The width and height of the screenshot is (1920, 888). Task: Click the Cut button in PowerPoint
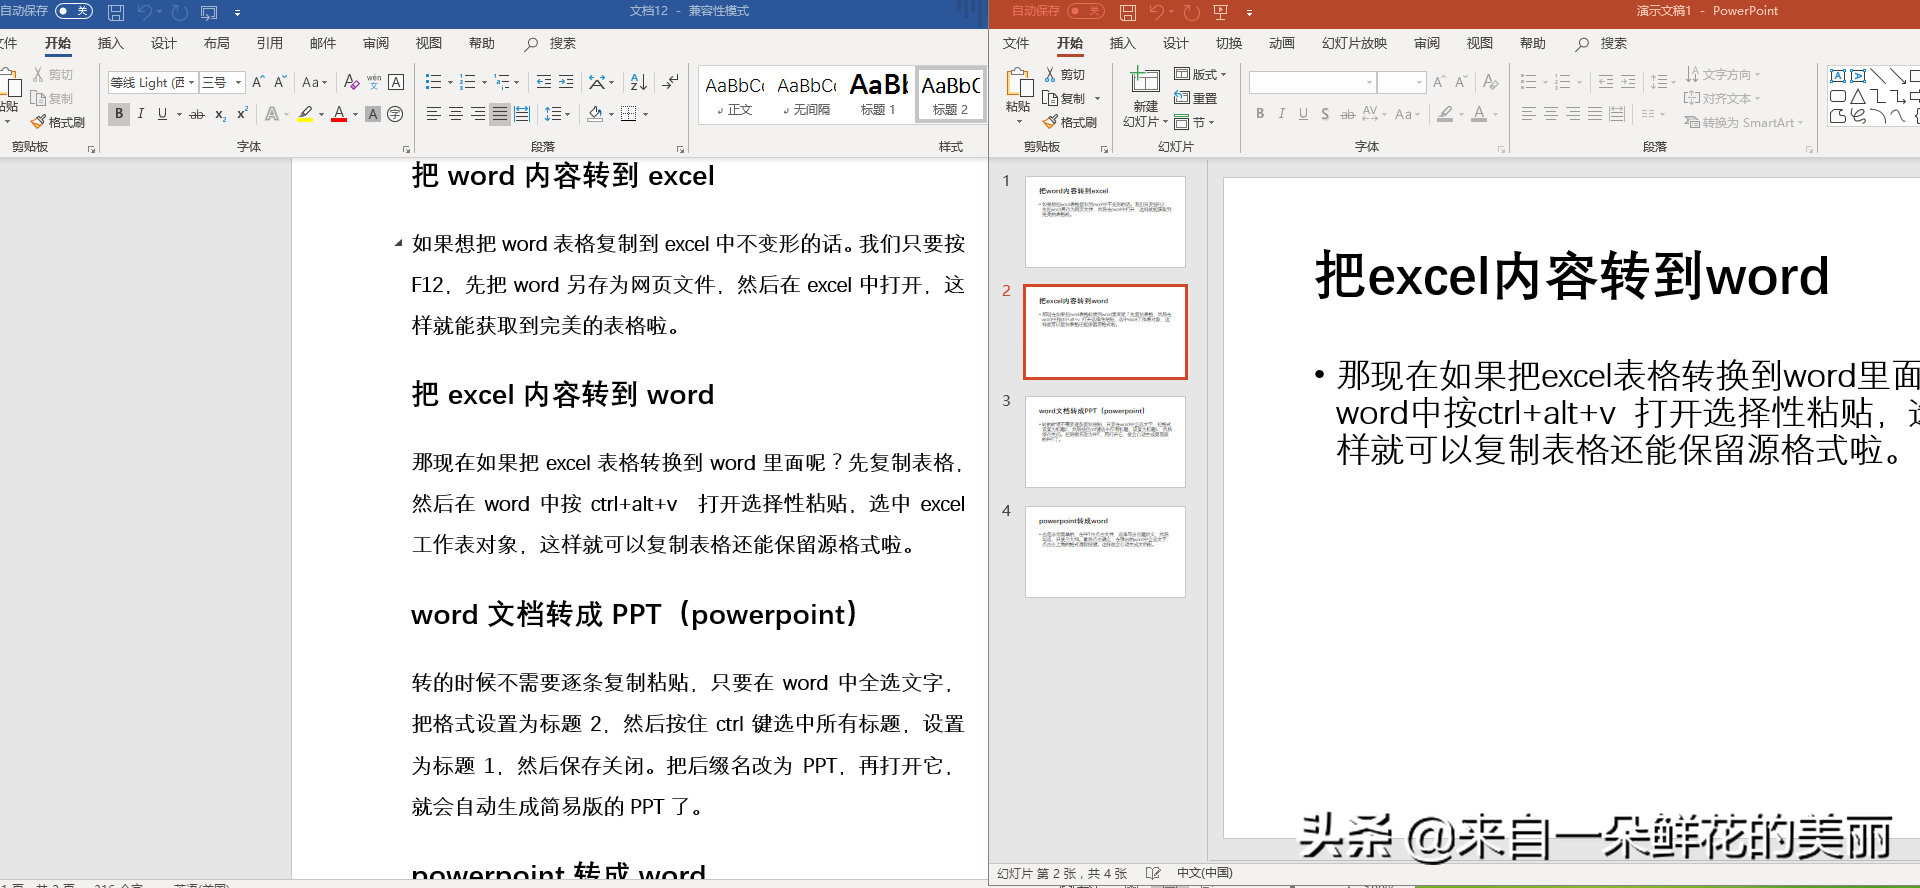[1065, 75]
